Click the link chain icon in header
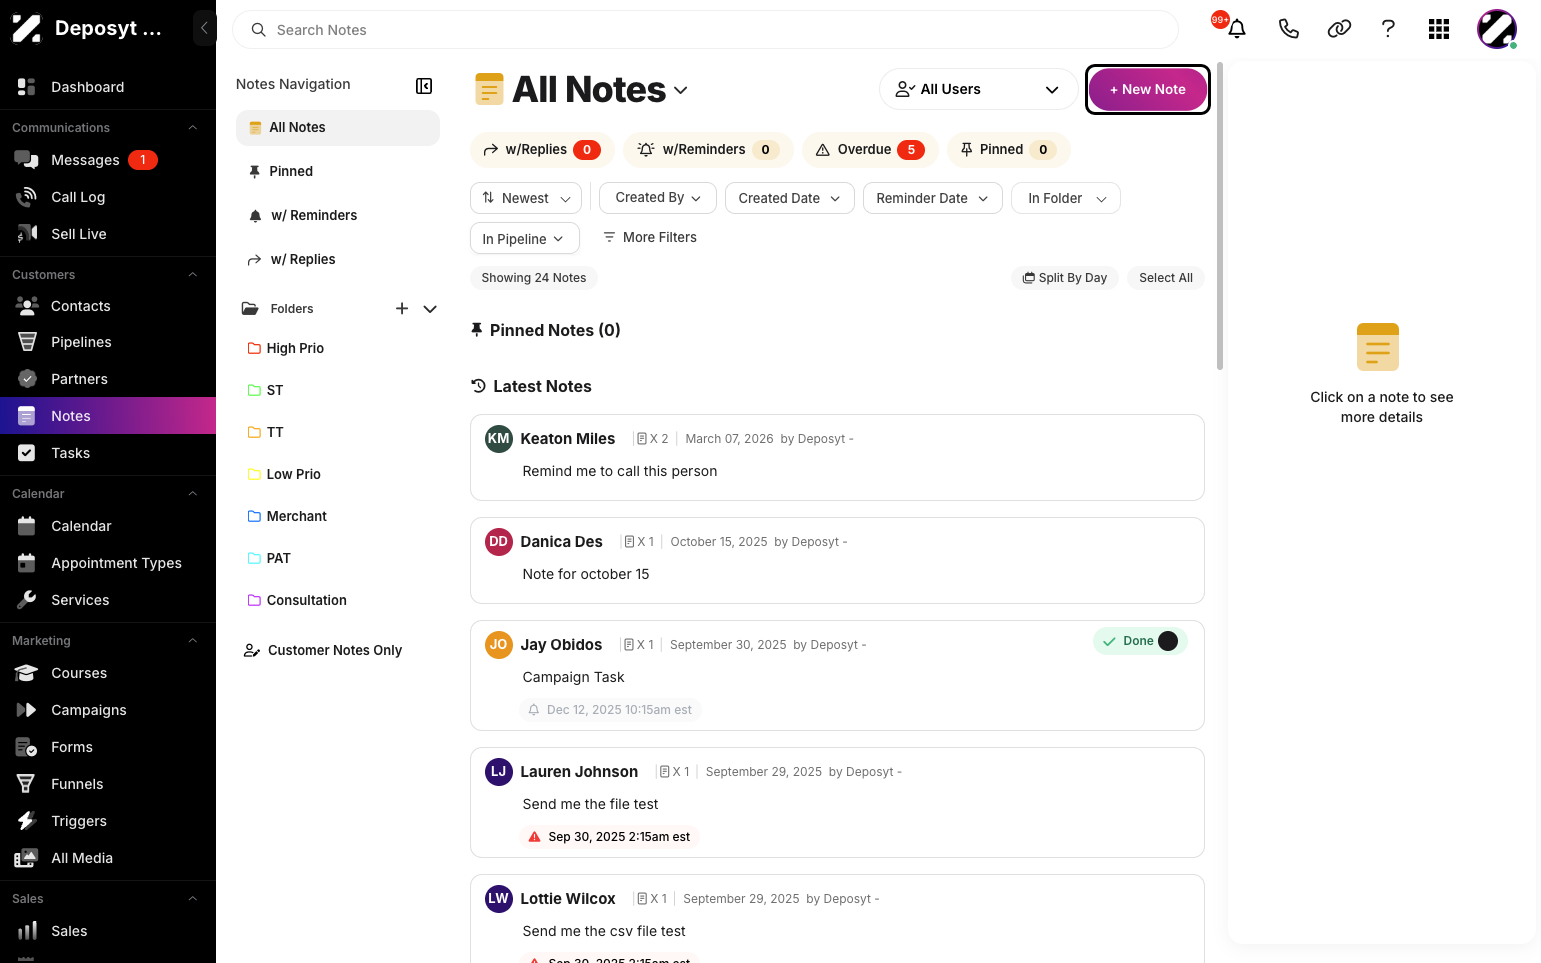This screenshot has width=1541, height=963. coord(1339,29)
